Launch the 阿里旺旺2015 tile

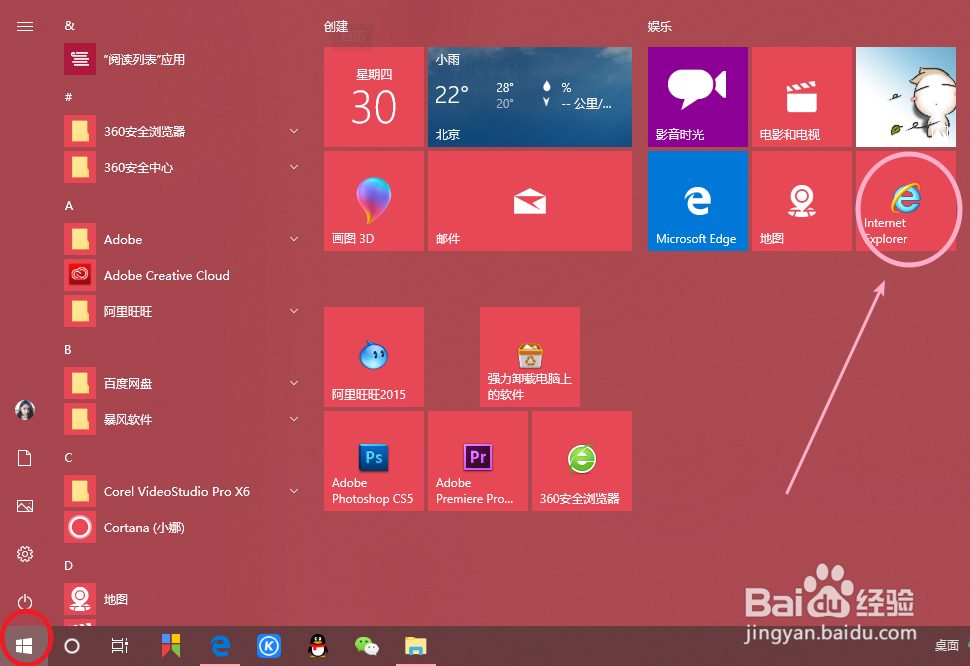pyautogui.click(x=374, y=357)
